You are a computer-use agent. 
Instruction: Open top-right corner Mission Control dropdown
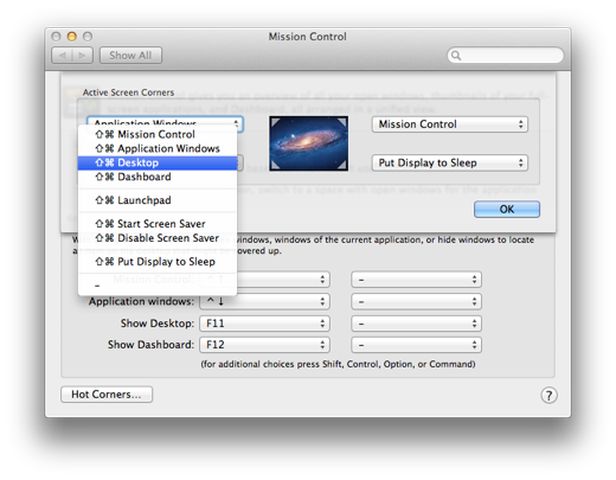449,125
